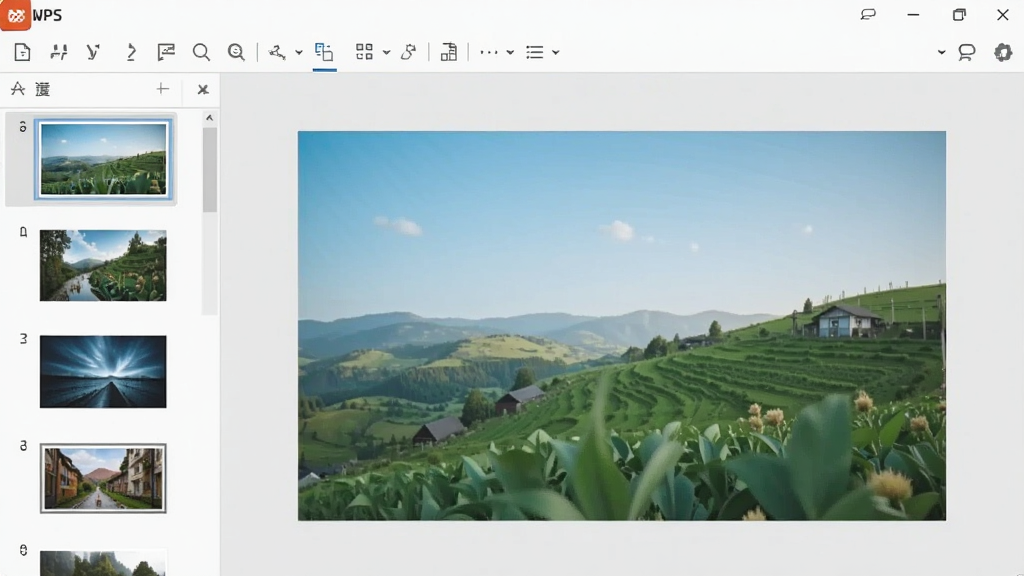Click the connected nodes toolbar icon

pos(277,52)
